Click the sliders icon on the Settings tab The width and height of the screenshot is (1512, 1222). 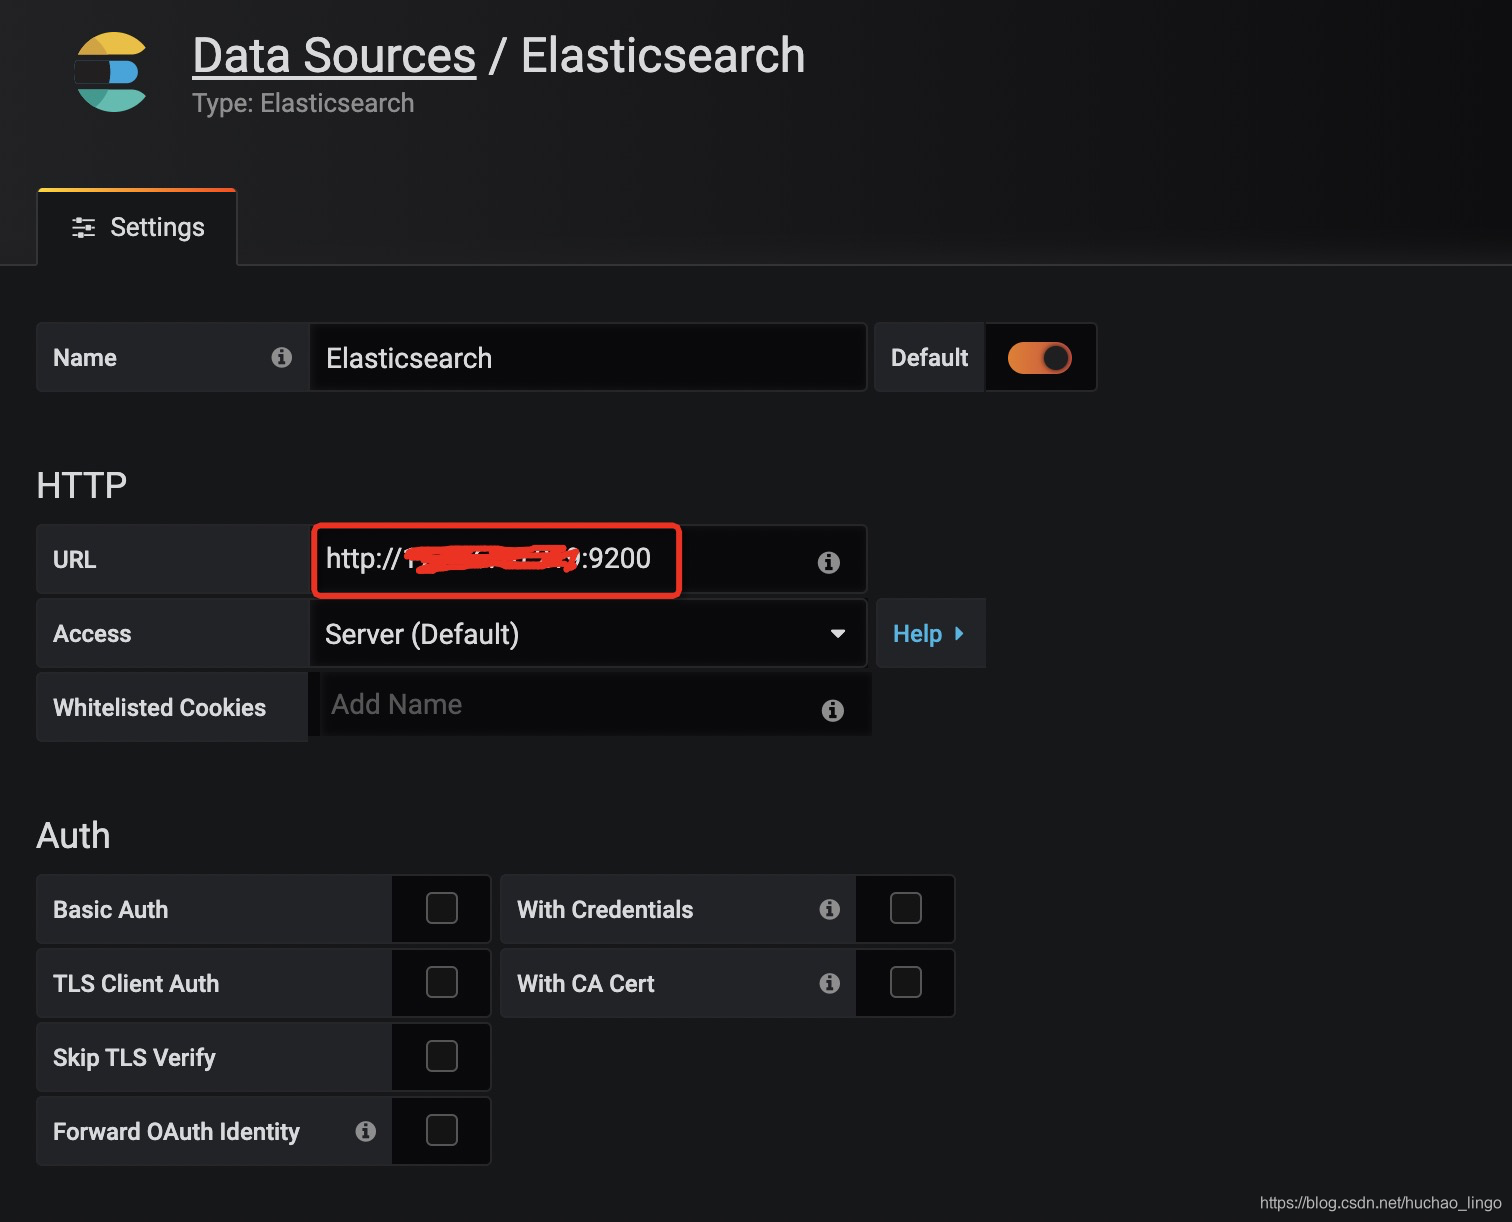pyautogui.click(x=84, y=228)
